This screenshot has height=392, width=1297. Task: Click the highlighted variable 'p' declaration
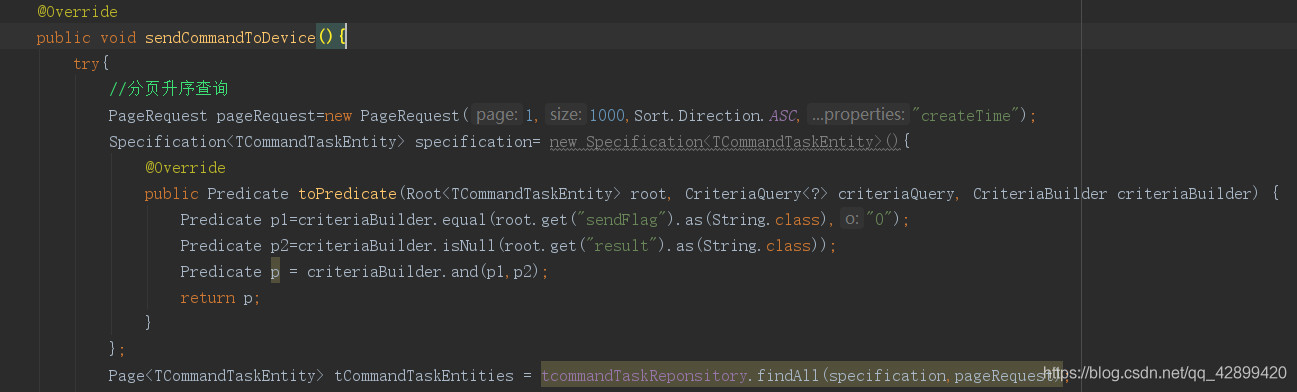point(275,272)
